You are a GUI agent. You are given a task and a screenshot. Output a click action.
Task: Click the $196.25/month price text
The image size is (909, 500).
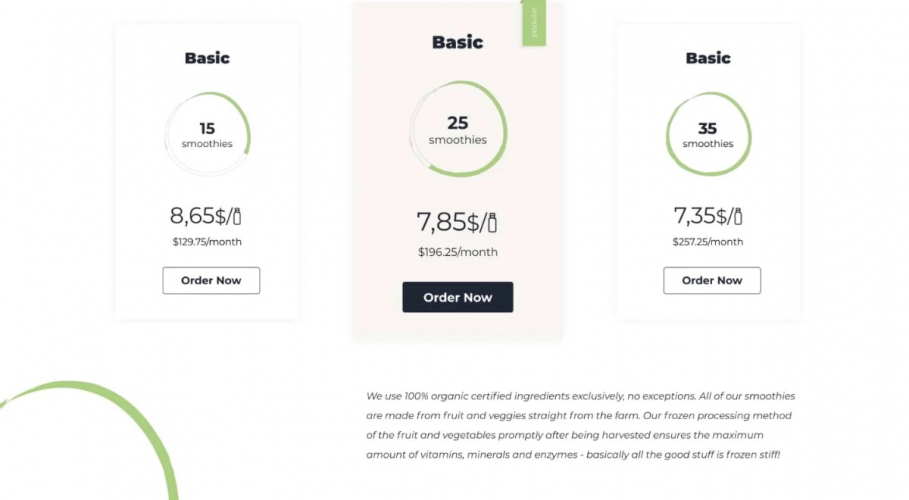pyautogui.click(x=457, y=252)
